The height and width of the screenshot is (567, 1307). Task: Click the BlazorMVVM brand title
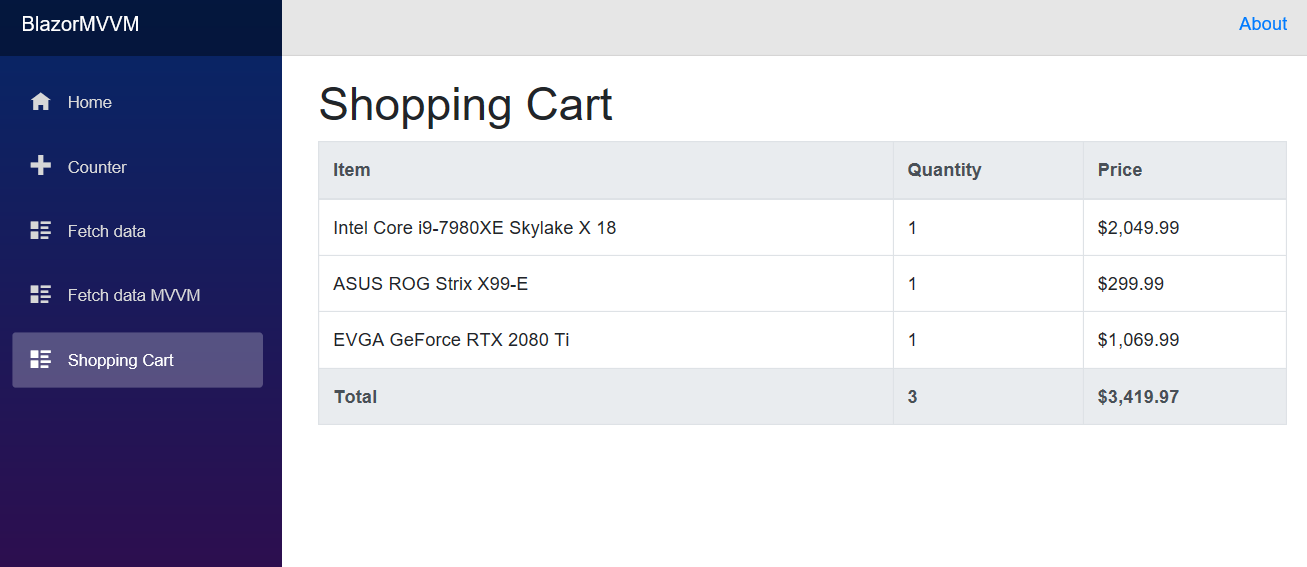[x=80, y=24]
